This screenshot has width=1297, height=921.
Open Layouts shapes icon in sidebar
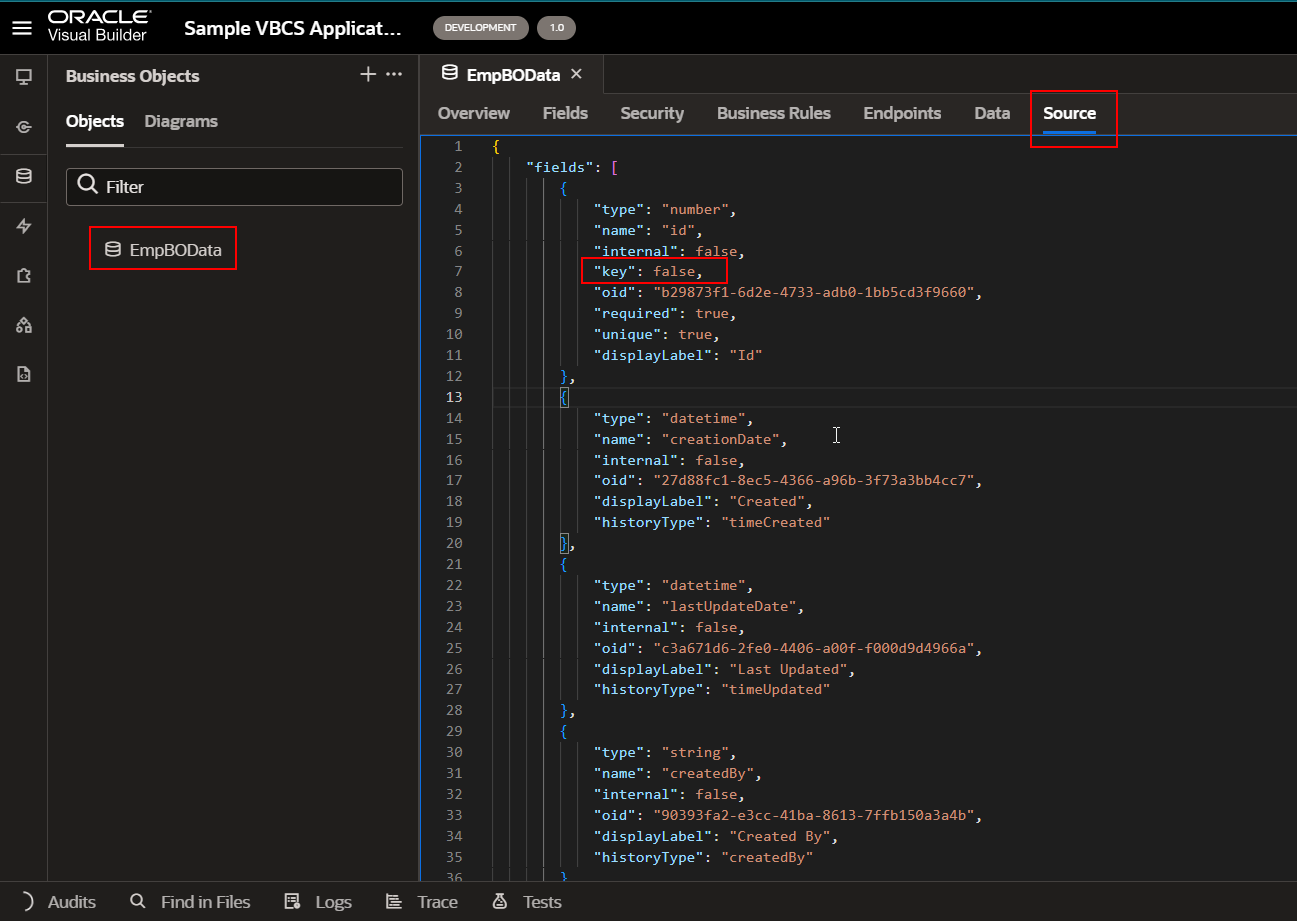pos(24,325)
